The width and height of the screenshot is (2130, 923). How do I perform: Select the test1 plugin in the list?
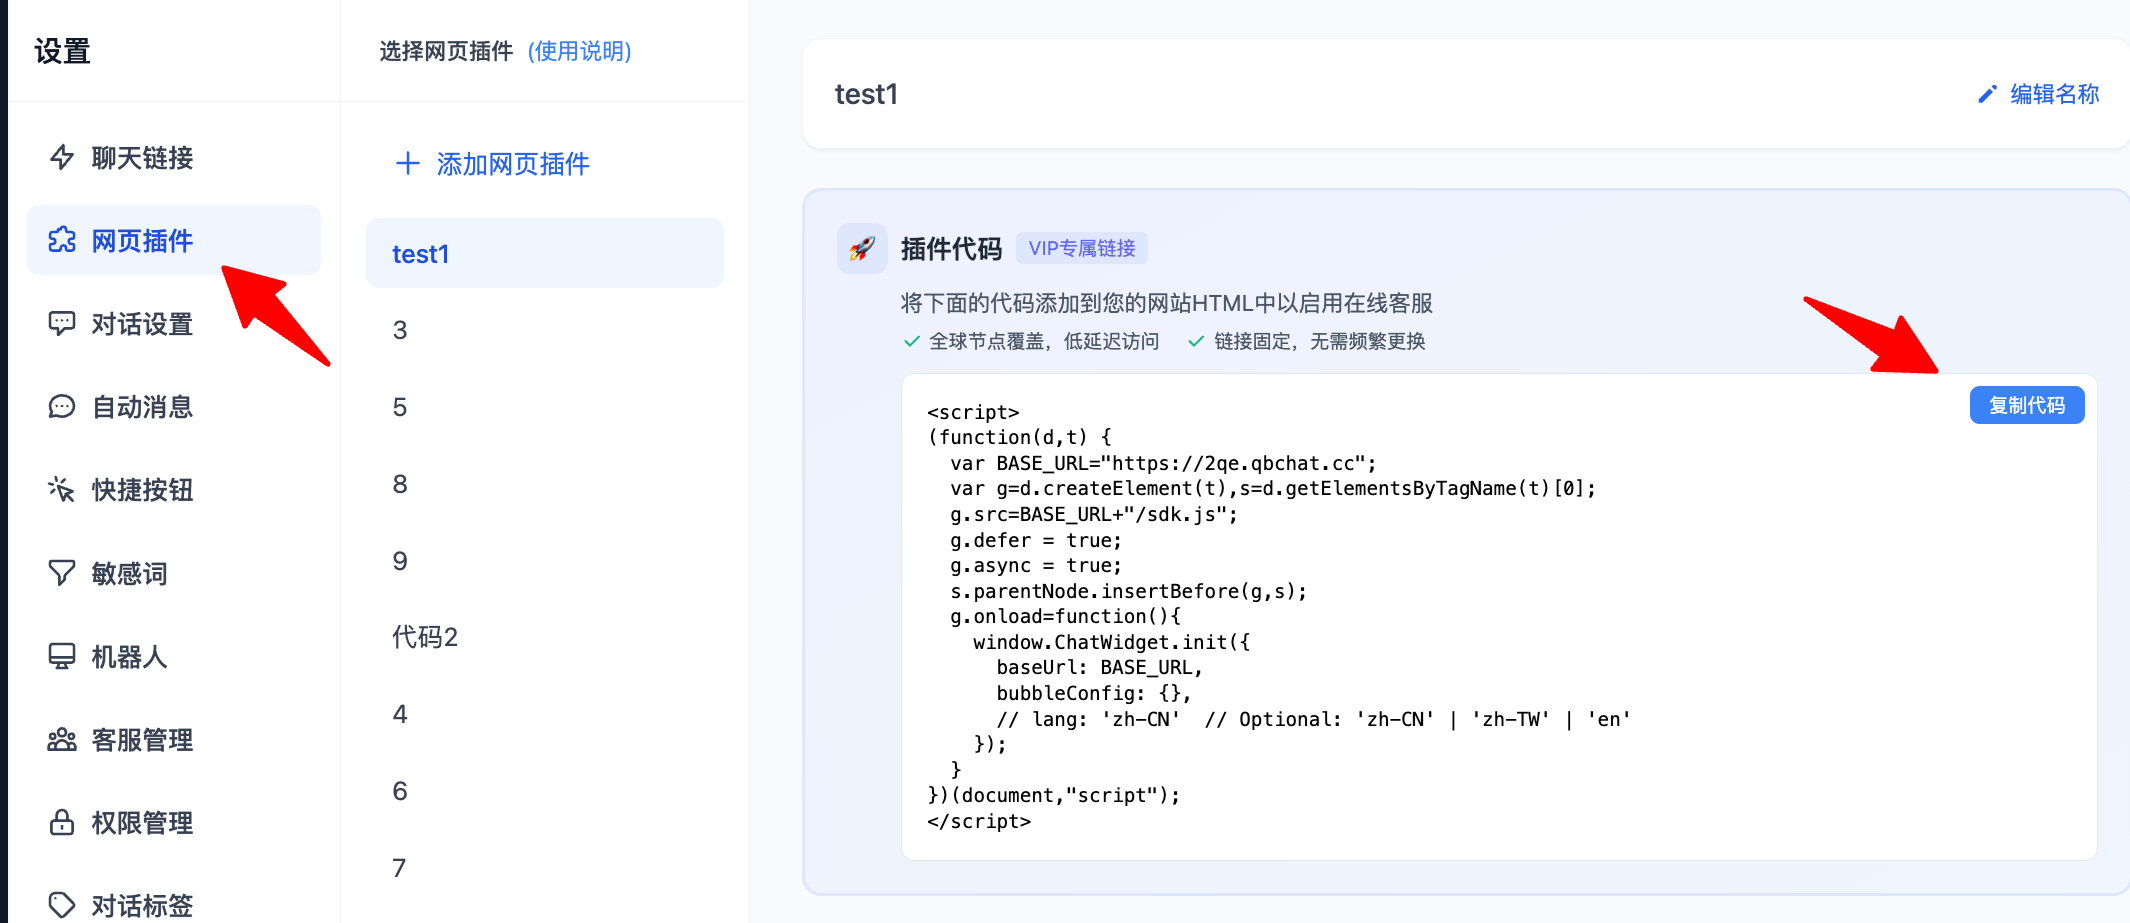[x=545, y=253]
